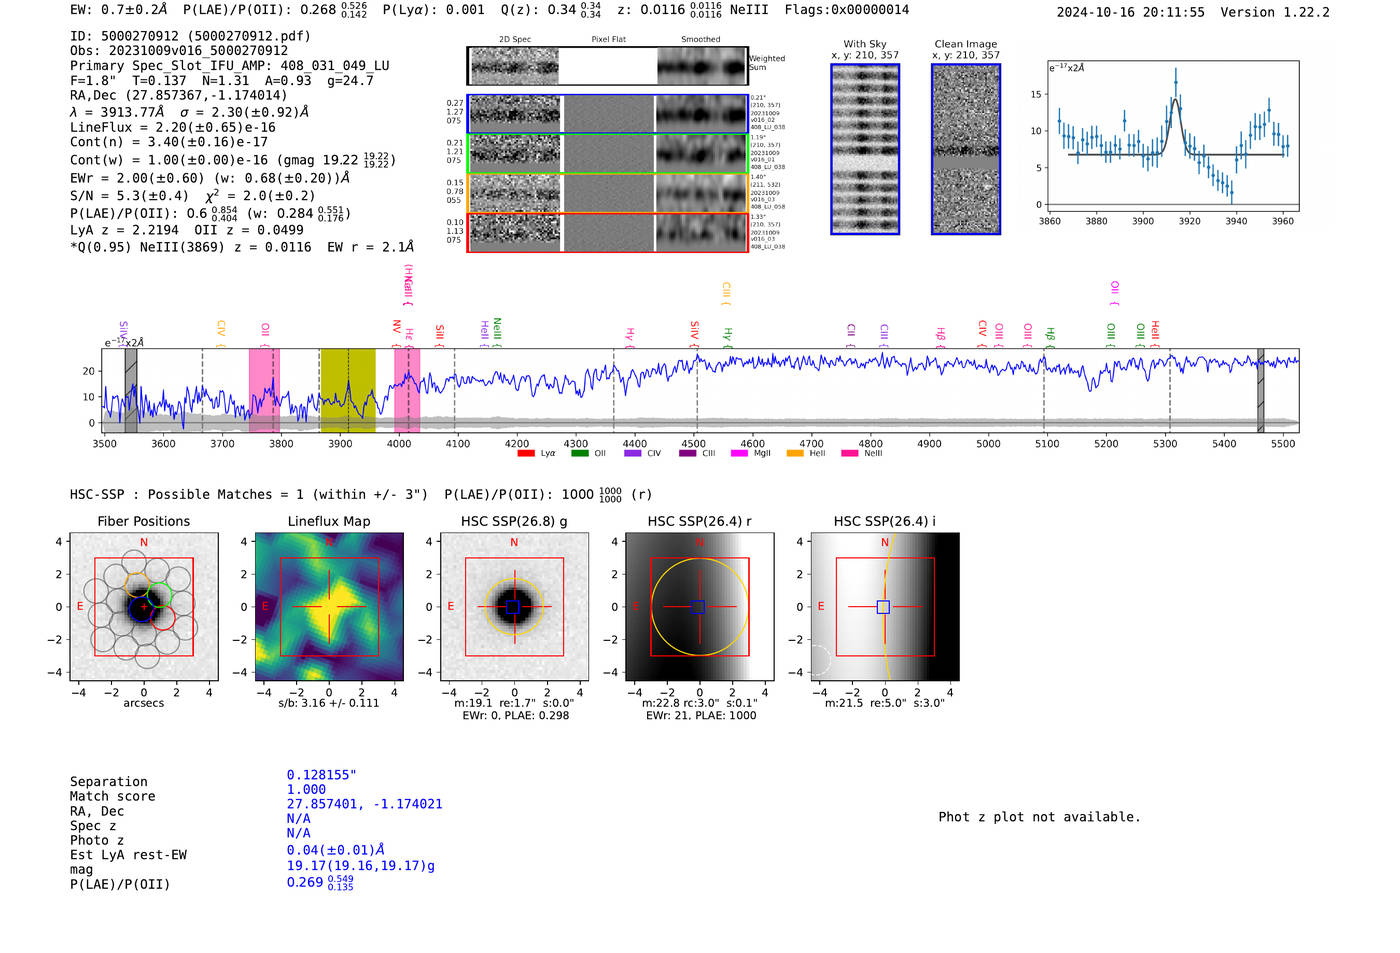Viewport: 1400px width, 953px height.
Task: Open the HSC SSP(26.8) g cutout
Action: (514, 607)
